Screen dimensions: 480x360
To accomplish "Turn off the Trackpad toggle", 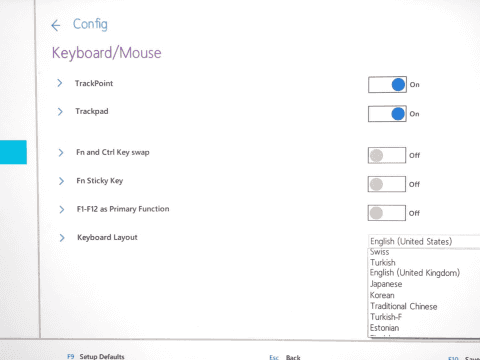I will (387, 114).
